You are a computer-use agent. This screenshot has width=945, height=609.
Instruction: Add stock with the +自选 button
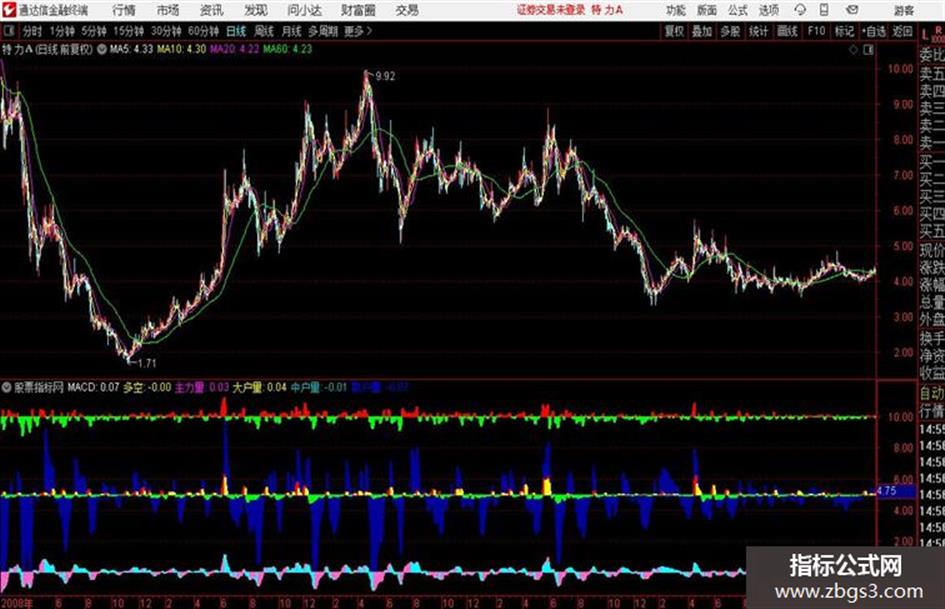point(873,31)
